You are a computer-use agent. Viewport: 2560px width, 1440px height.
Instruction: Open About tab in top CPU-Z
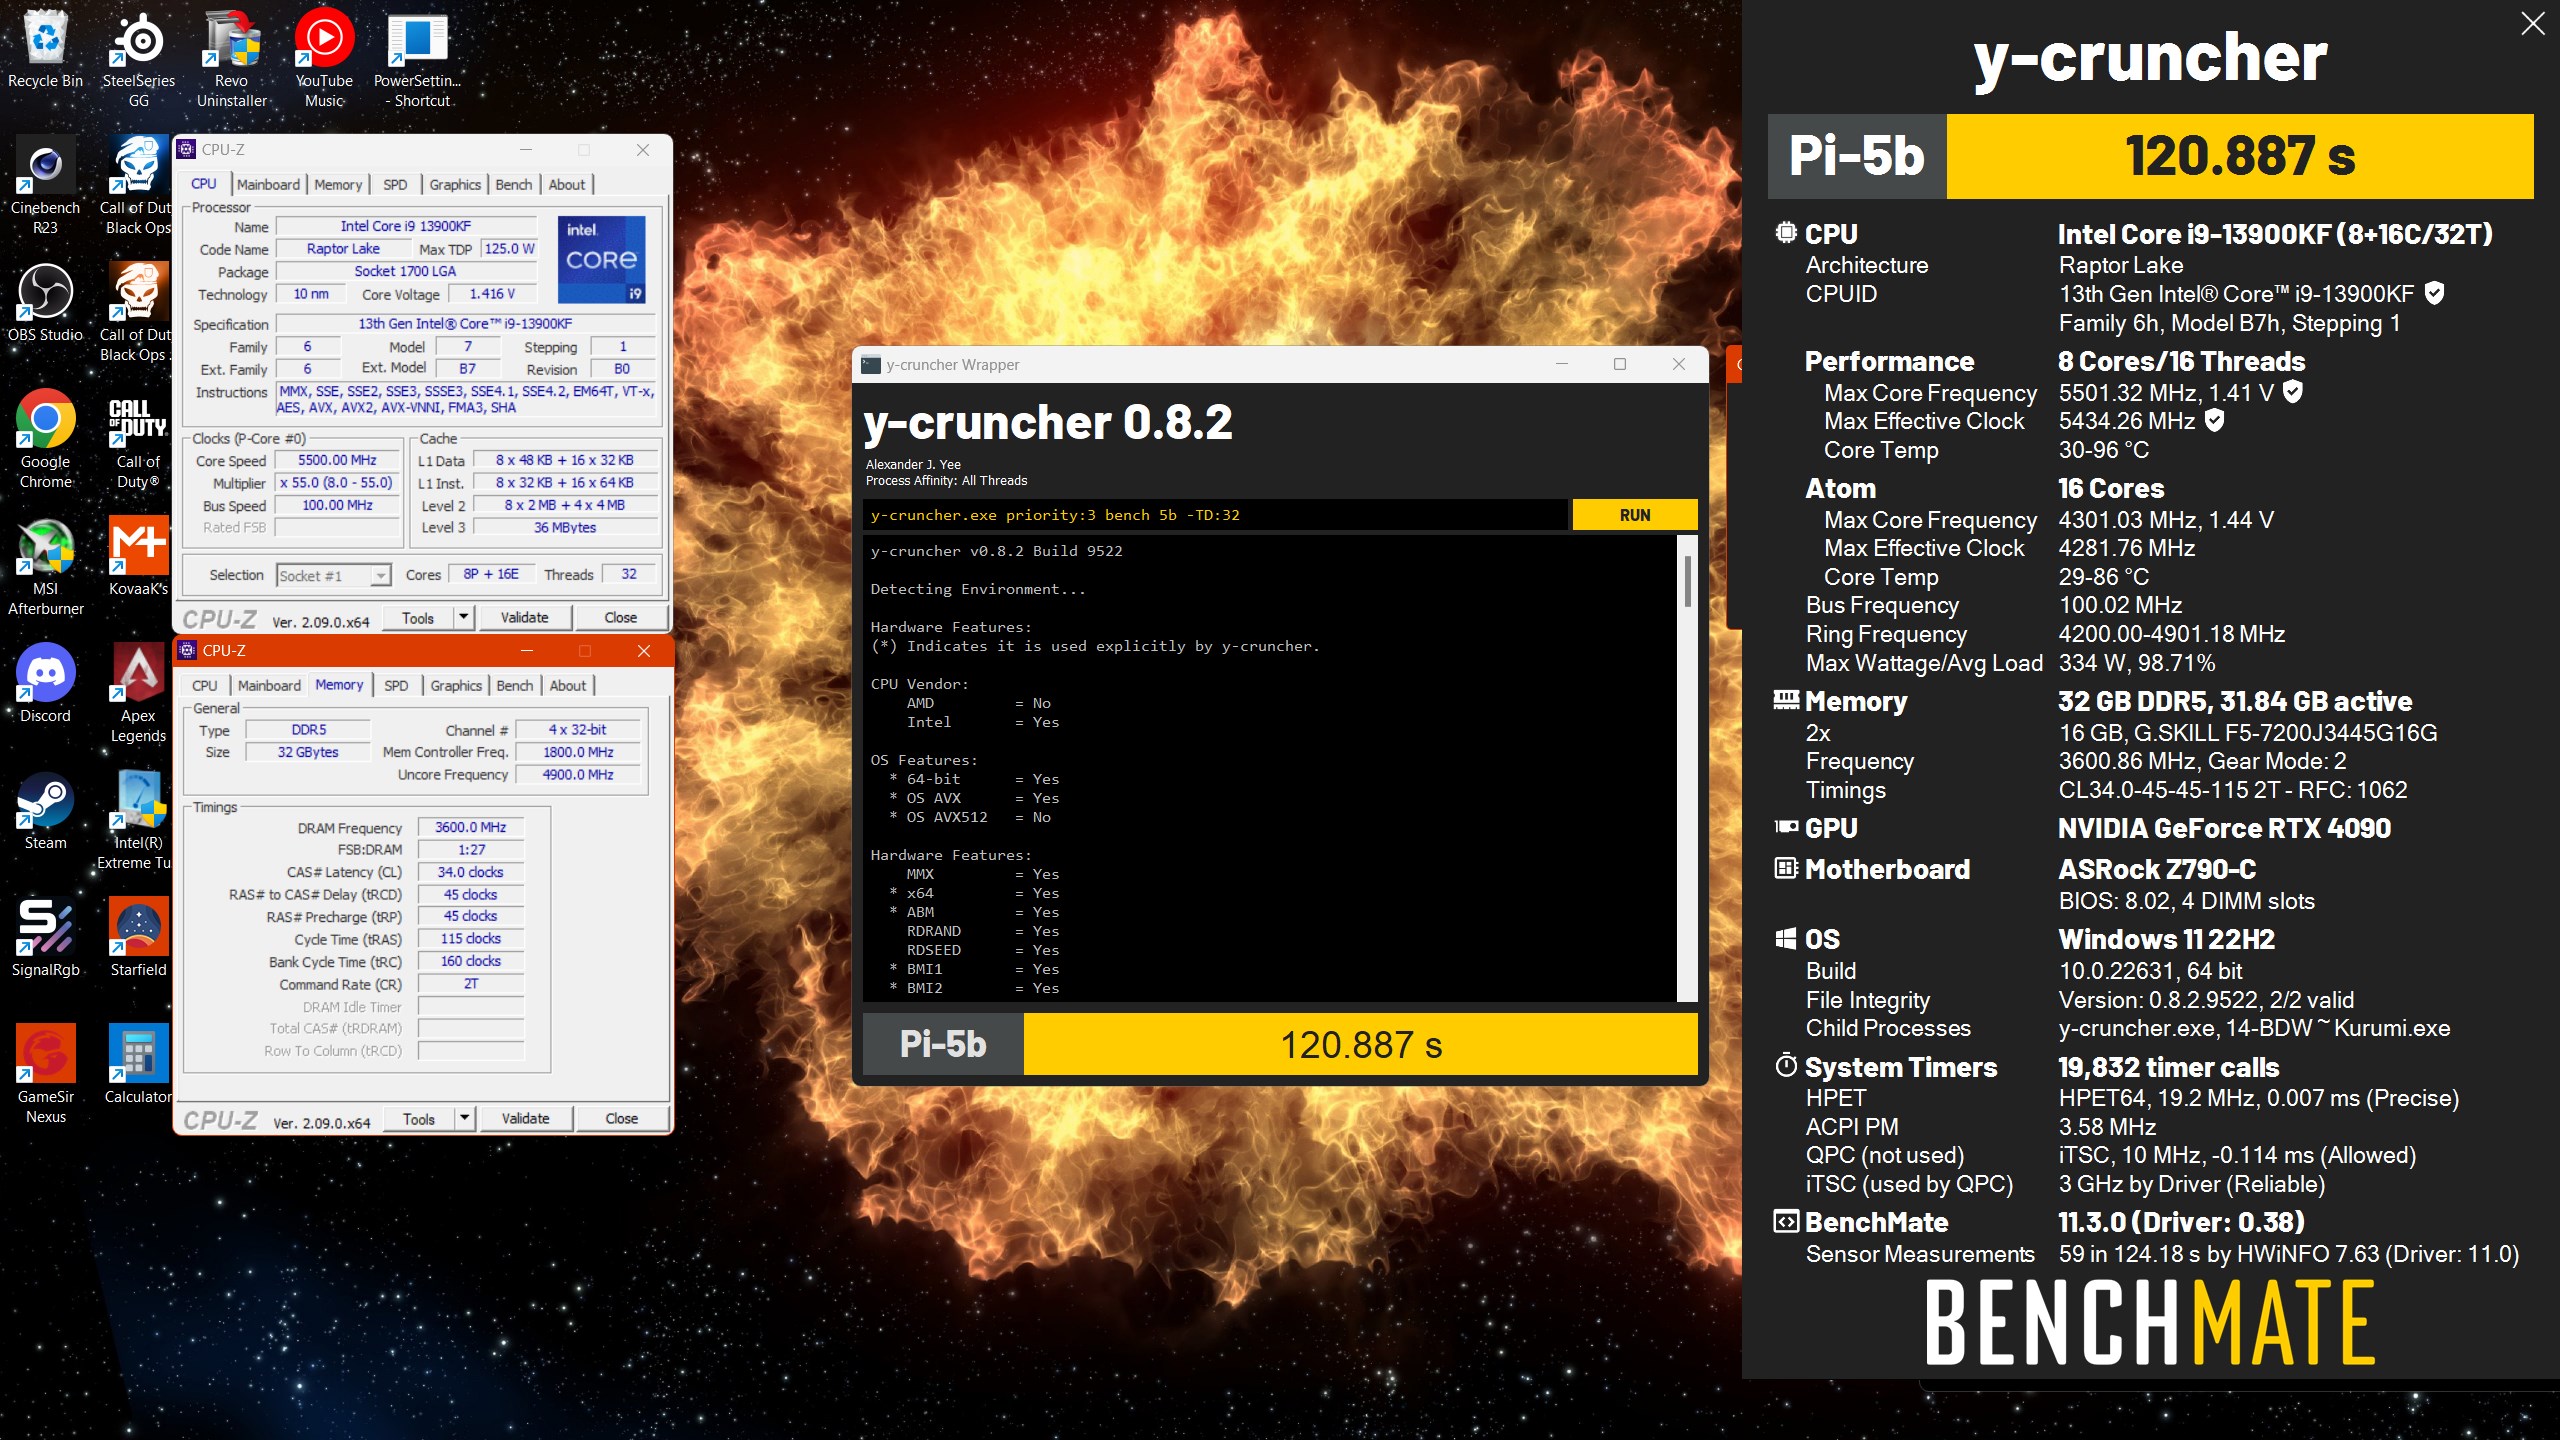point(567,184)
